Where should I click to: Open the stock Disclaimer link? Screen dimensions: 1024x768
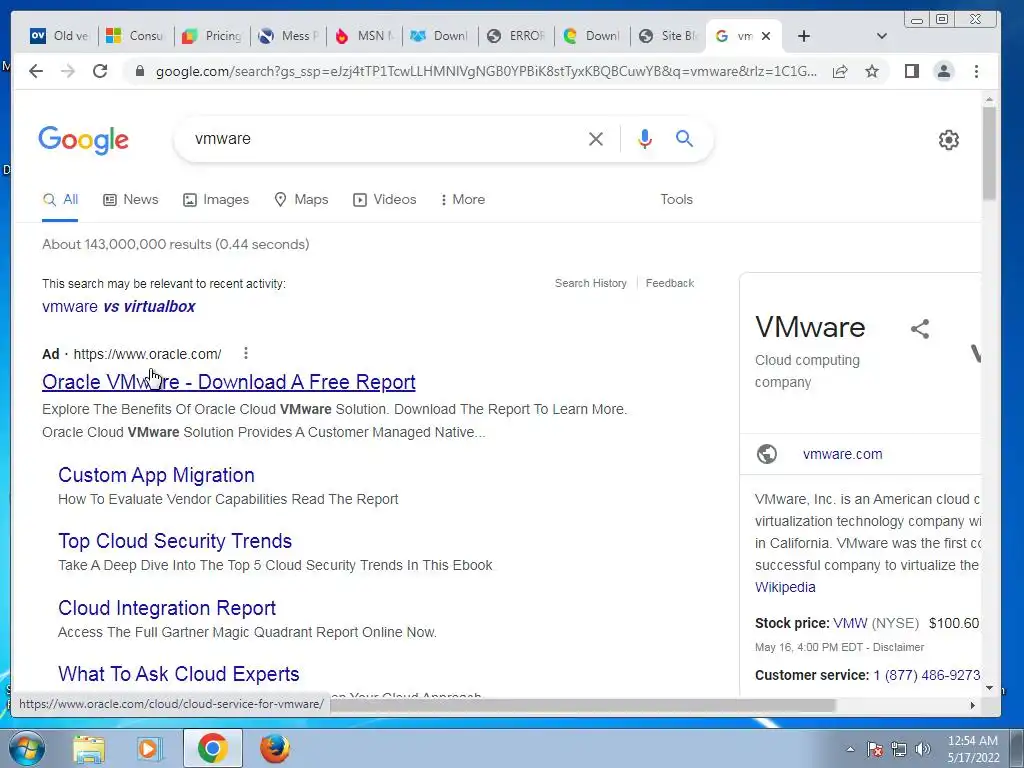(x=899, y=647)
